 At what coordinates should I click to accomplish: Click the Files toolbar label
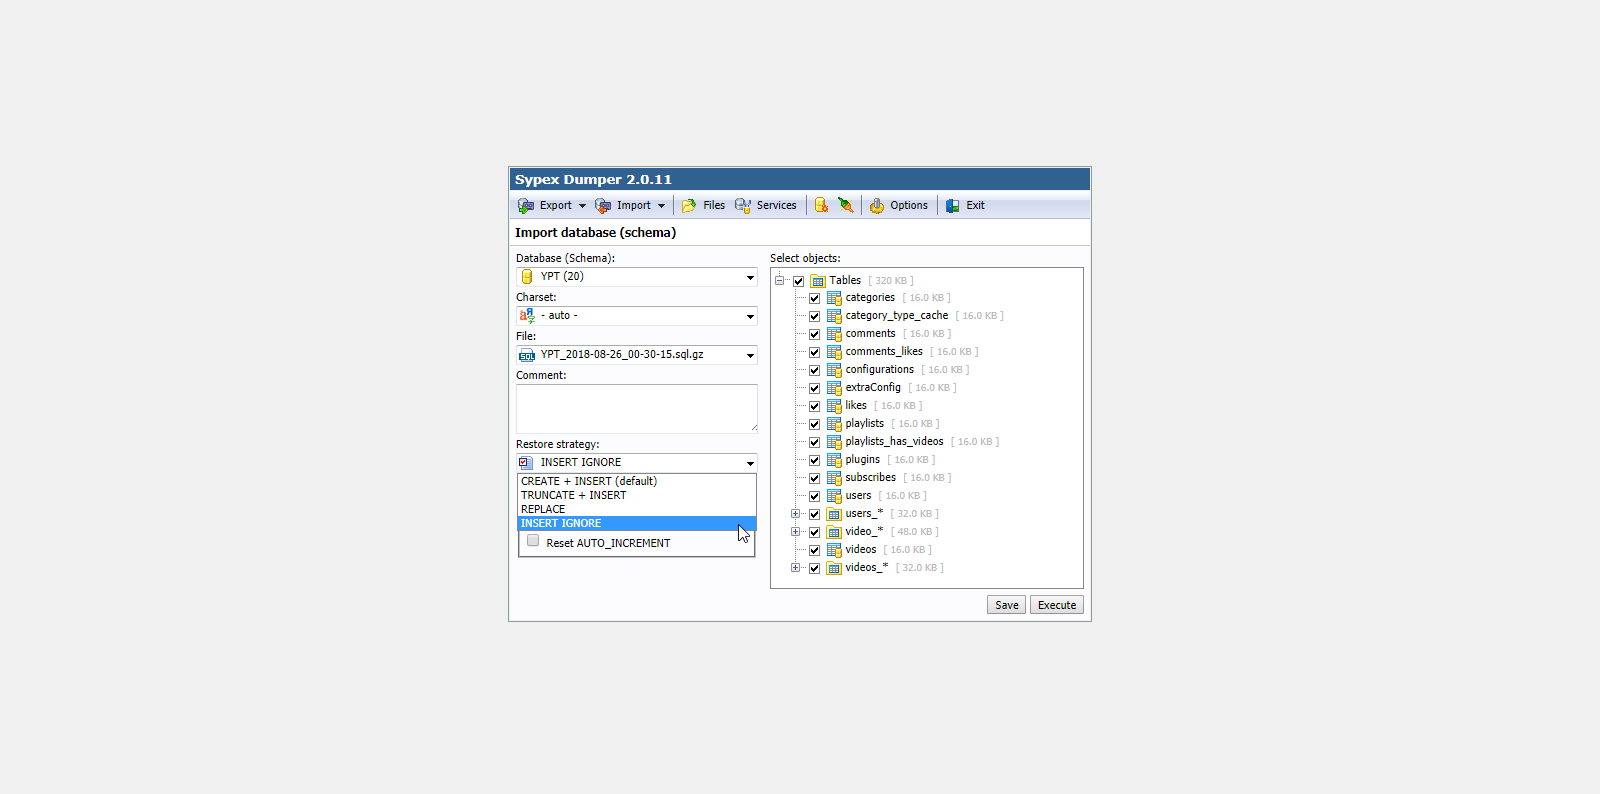tap(714, 205)
